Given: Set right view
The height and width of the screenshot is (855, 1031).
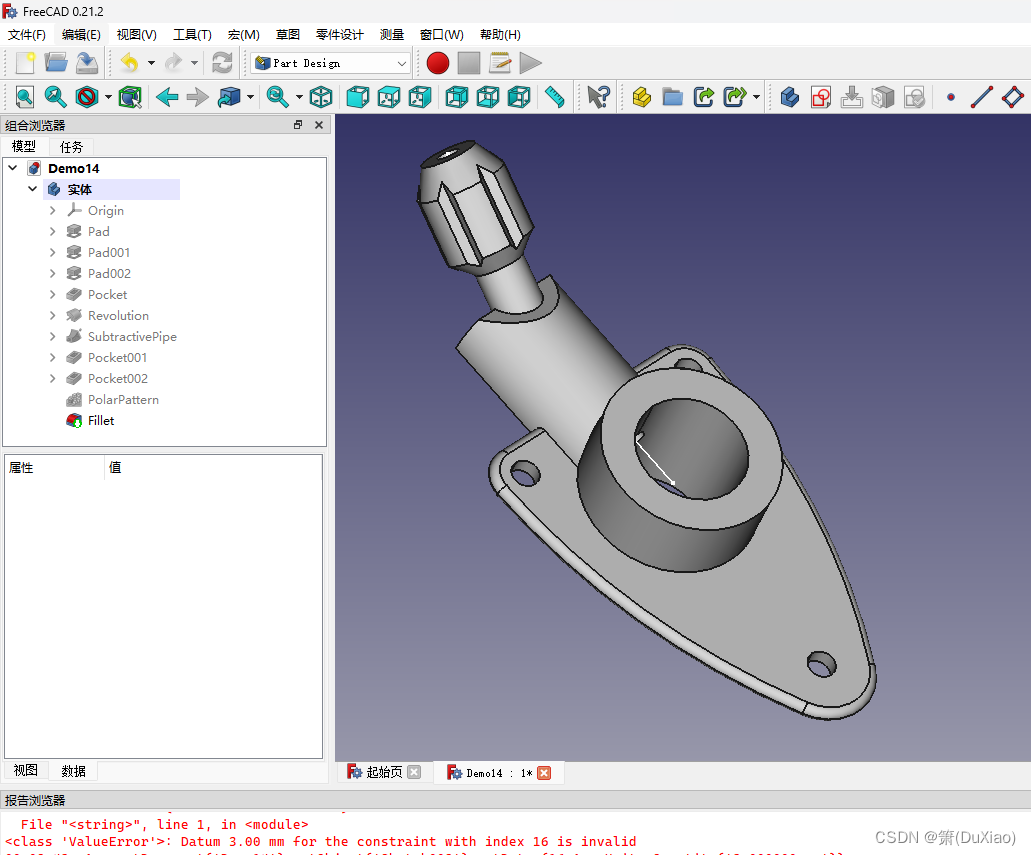Looking at the screenshot, I should [x=420, y=97].
